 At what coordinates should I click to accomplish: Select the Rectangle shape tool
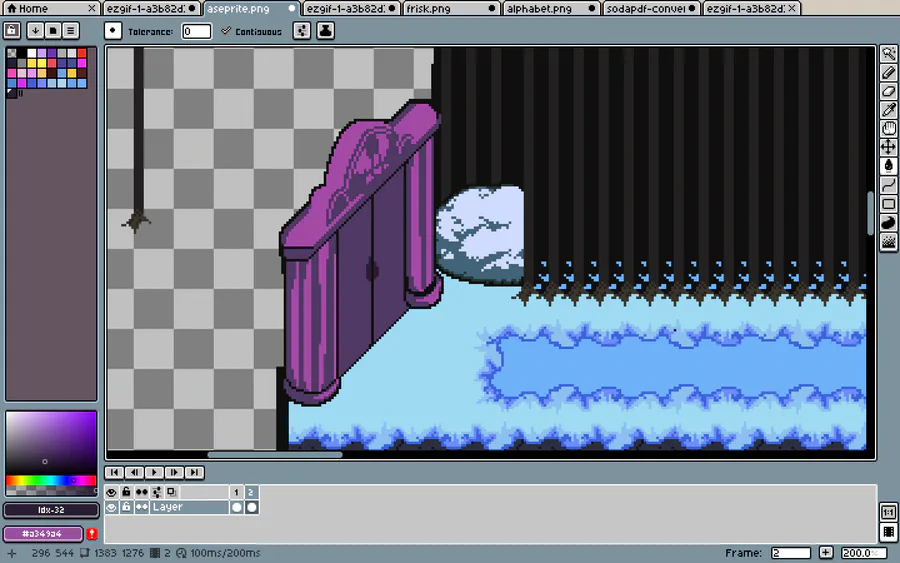click(x=889, y=204)
